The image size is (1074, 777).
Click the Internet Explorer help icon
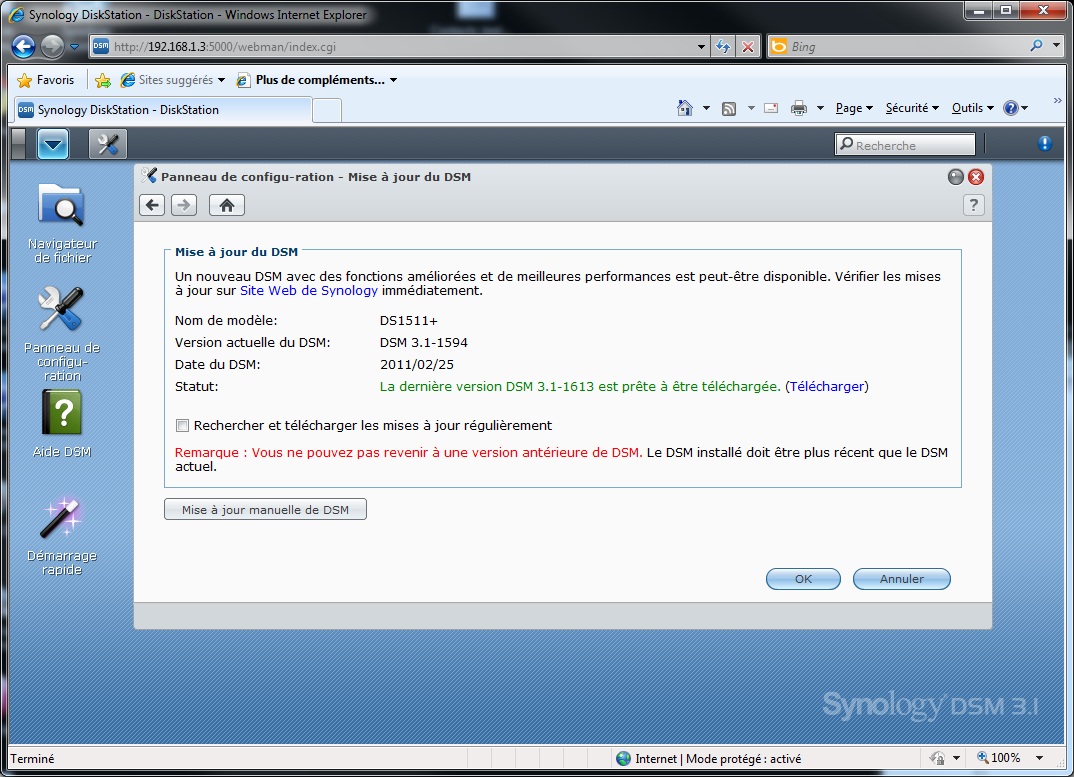pos(1010,108)
